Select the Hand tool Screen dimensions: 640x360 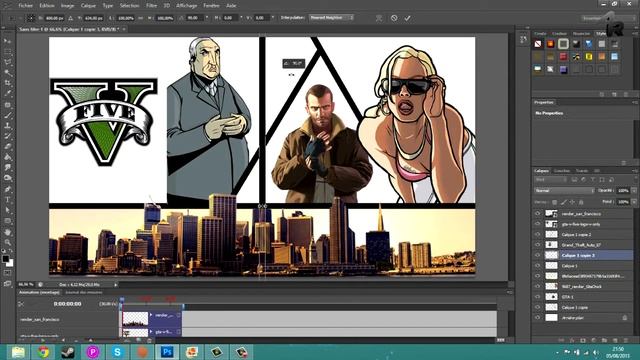pos(7,232)
